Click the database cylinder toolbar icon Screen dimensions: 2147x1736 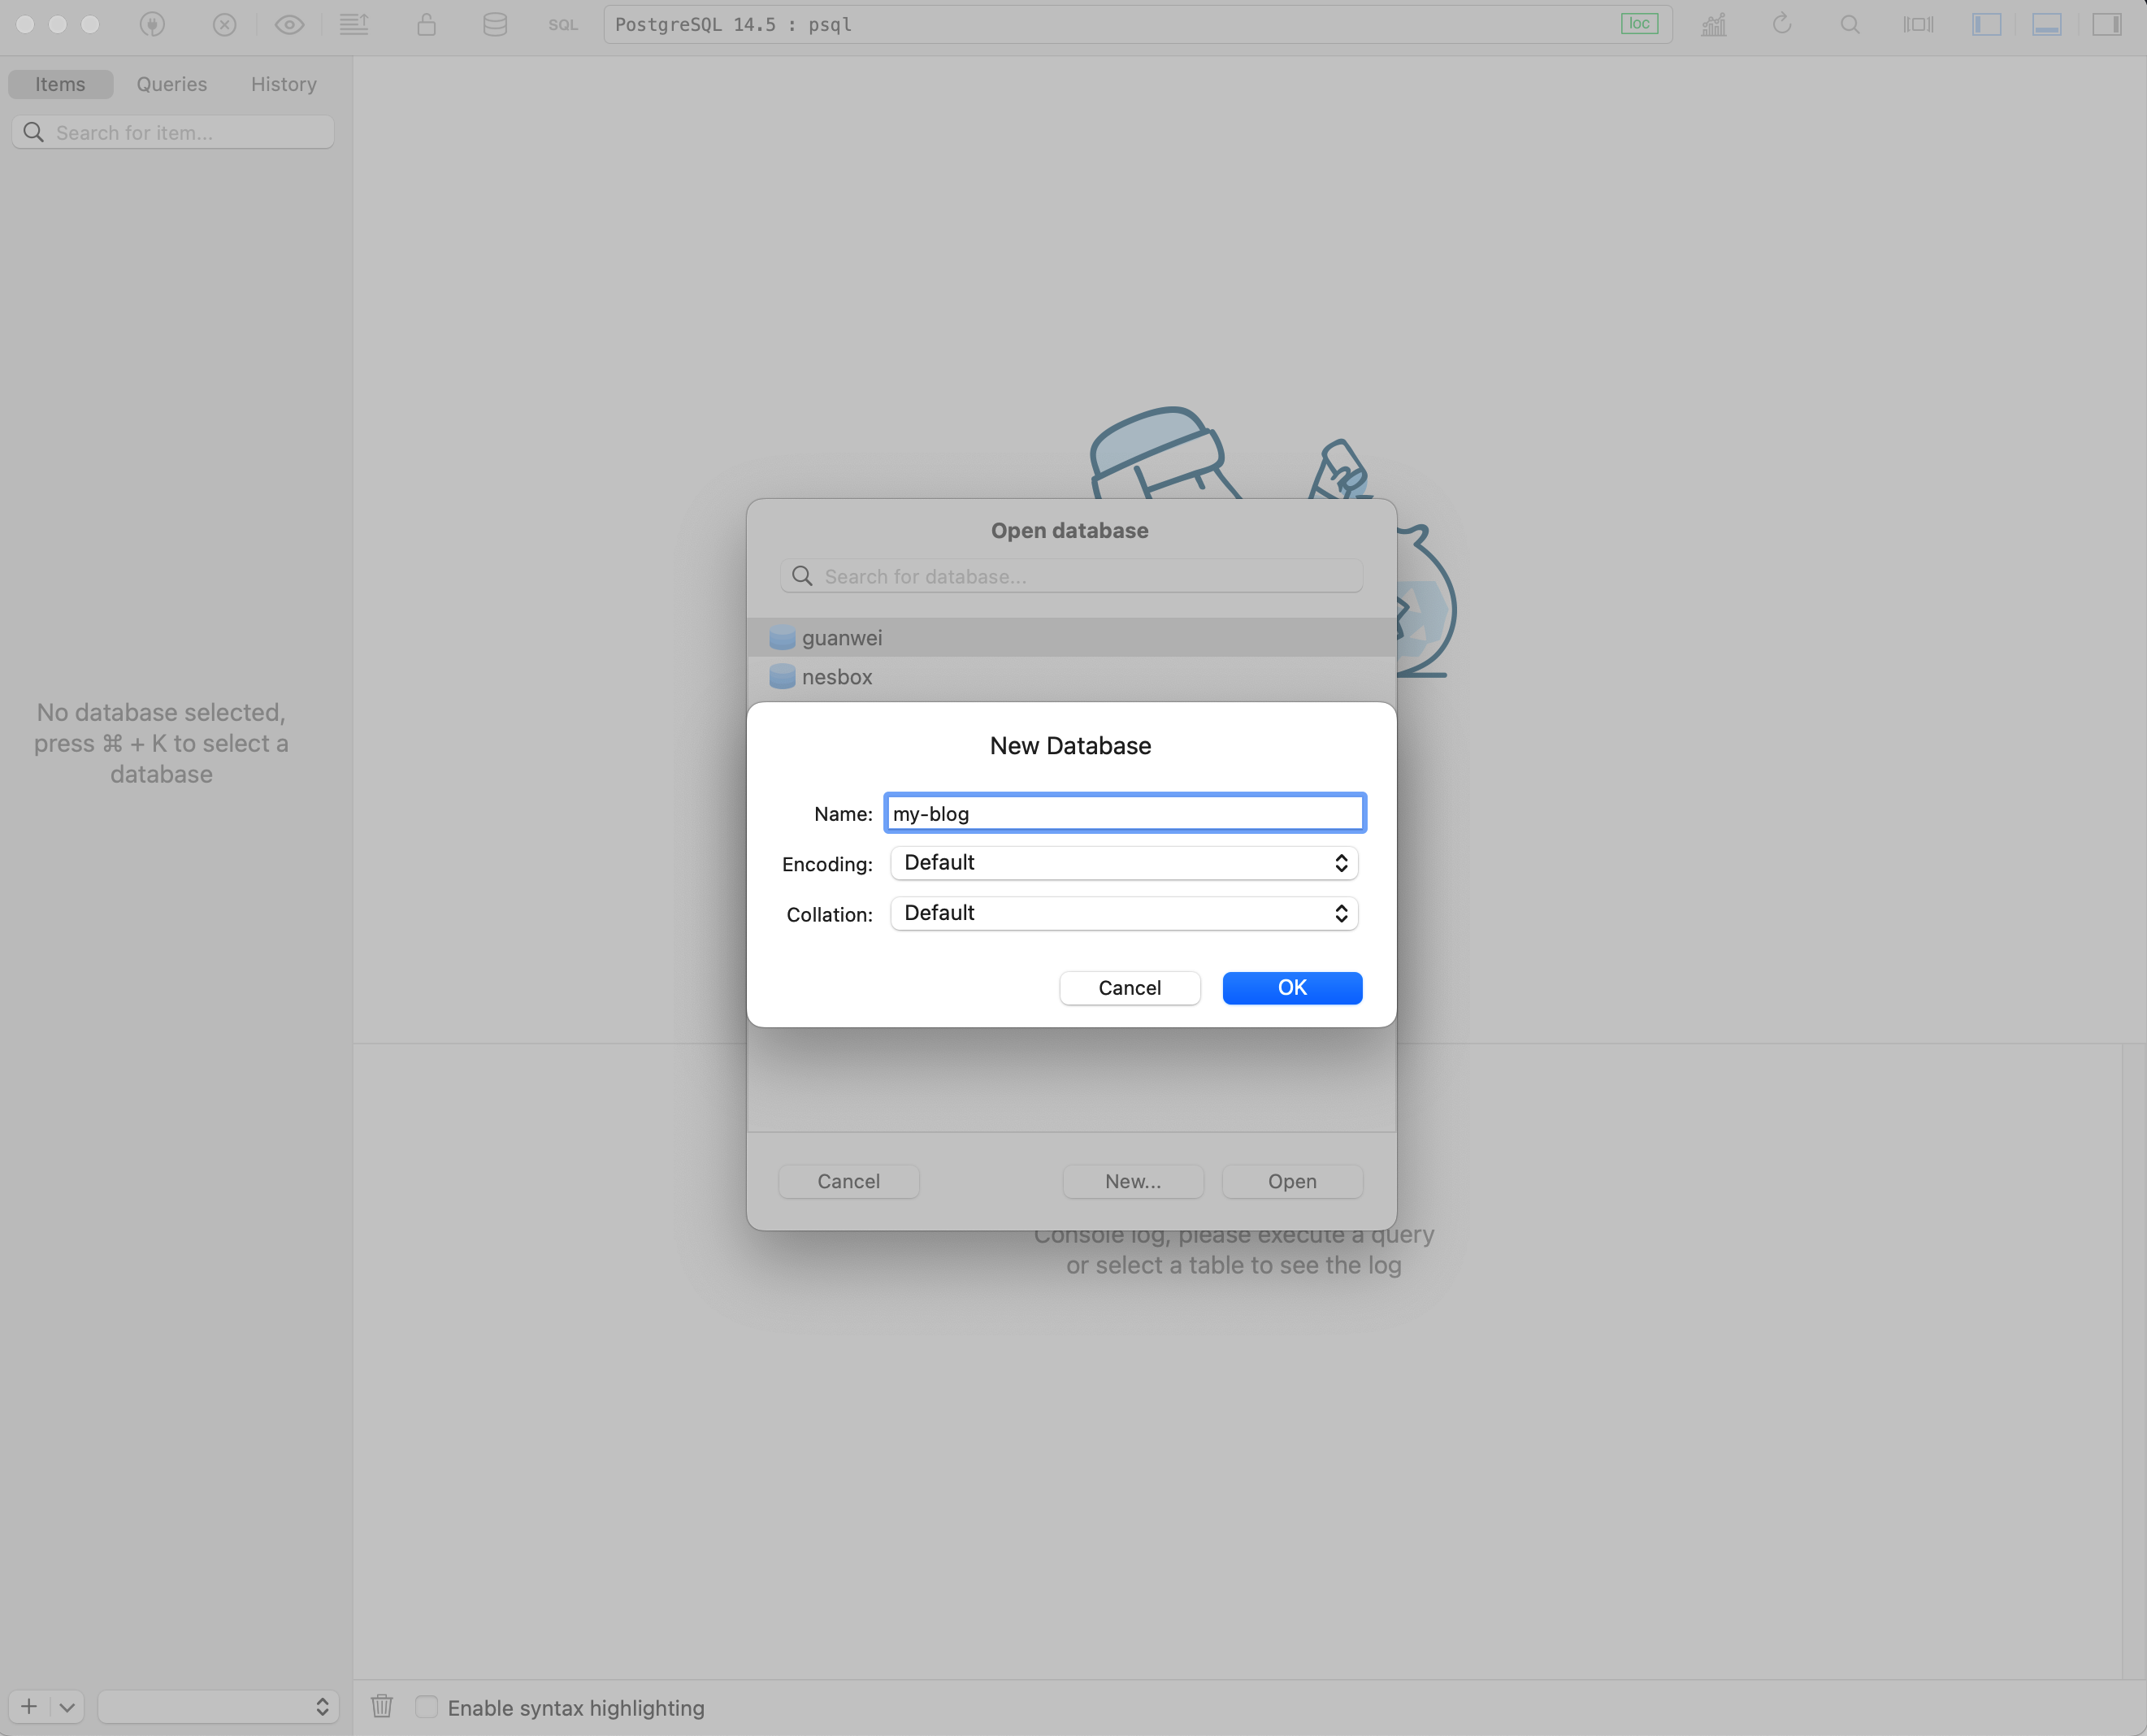pos(494,25)
